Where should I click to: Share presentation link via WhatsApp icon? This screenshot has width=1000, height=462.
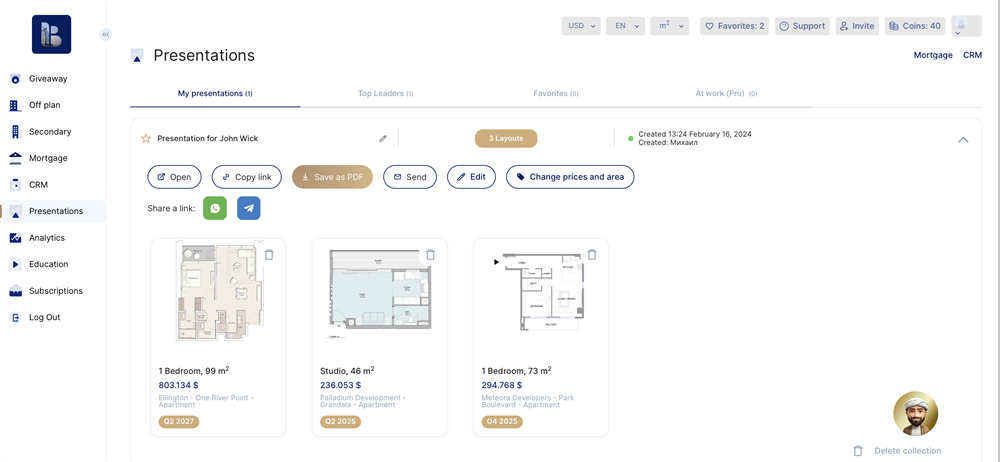215,208
